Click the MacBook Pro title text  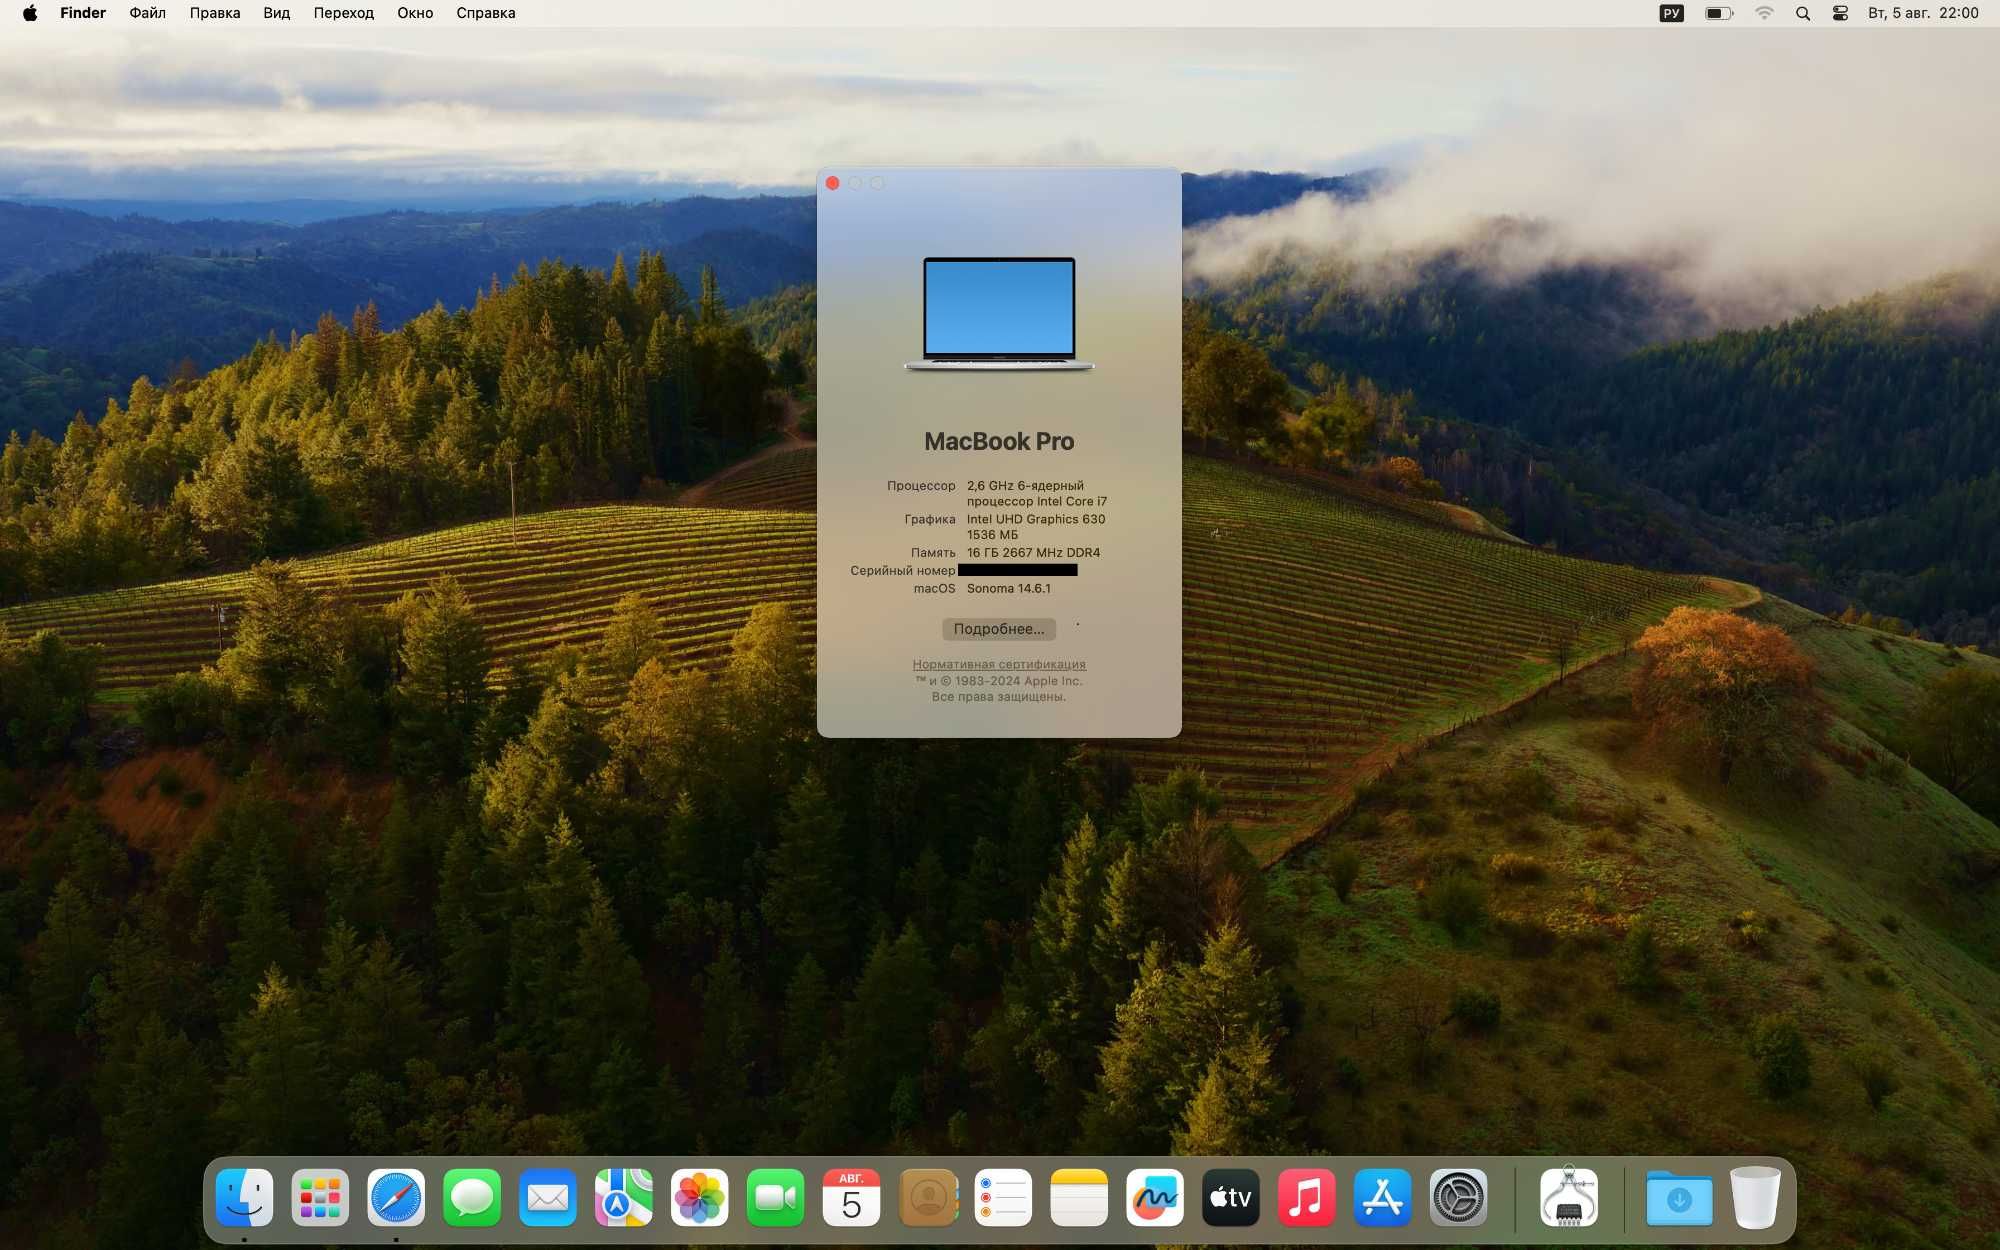tap(999, 441)
